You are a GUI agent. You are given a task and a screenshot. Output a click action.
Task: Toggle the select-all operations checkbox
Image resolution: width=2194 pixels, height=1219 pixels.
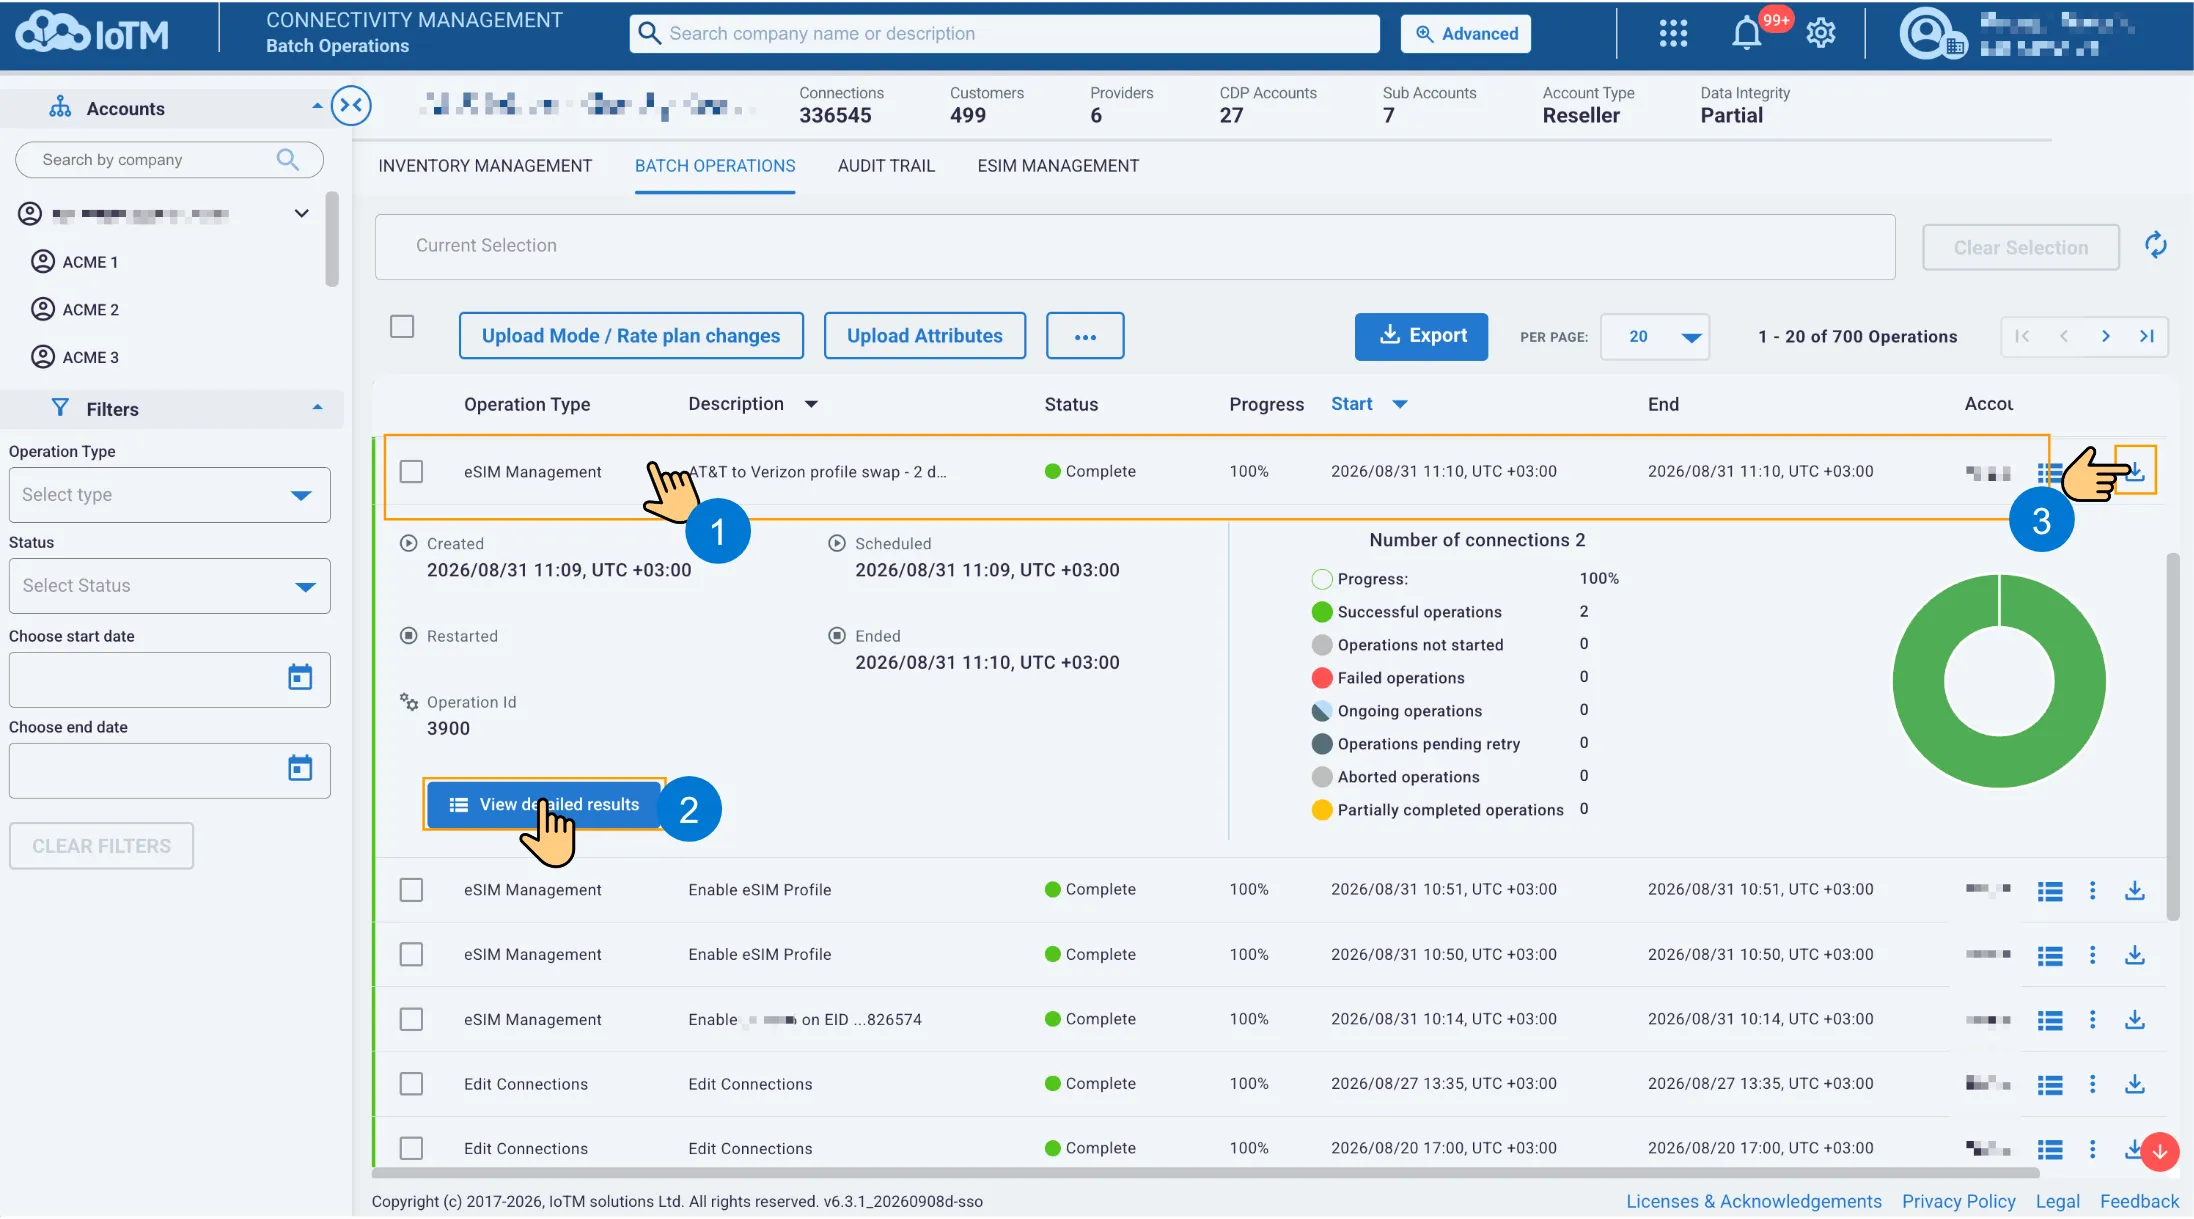coord(402,326)
